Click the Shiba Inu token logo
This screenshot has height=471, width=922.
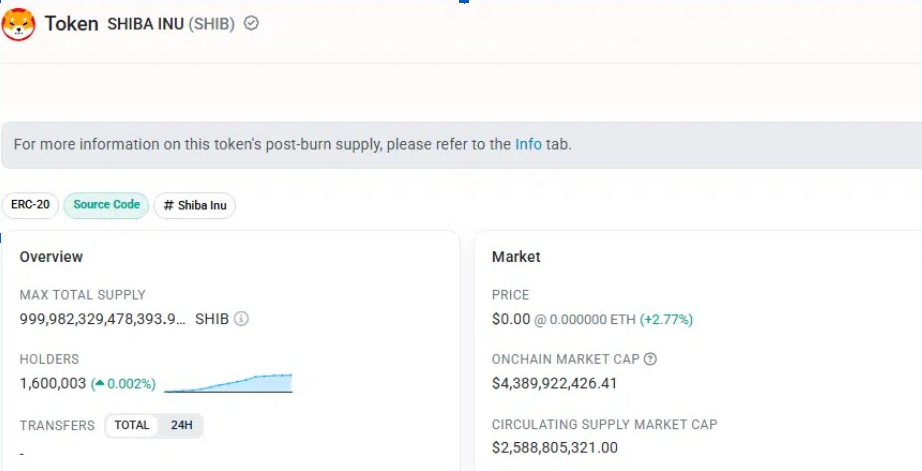click(18, 24)
